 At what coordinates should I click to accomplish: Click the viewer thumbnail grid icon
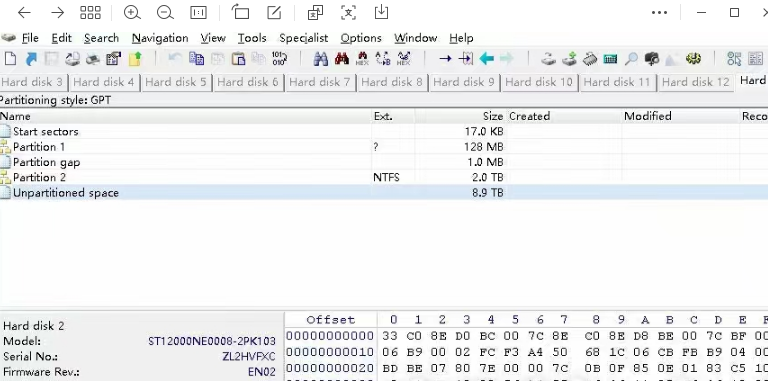(x=91, y=13)
